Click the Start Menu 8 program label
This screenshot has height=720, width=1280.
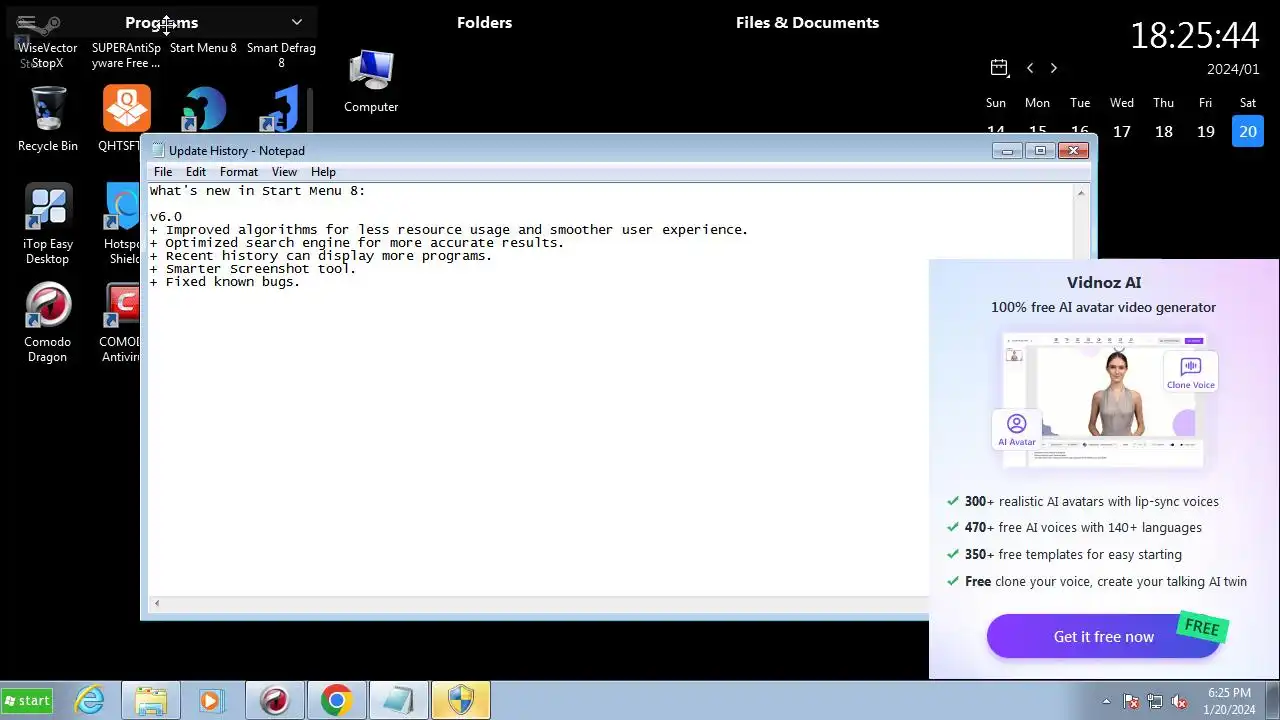click(x=203, y=48)
